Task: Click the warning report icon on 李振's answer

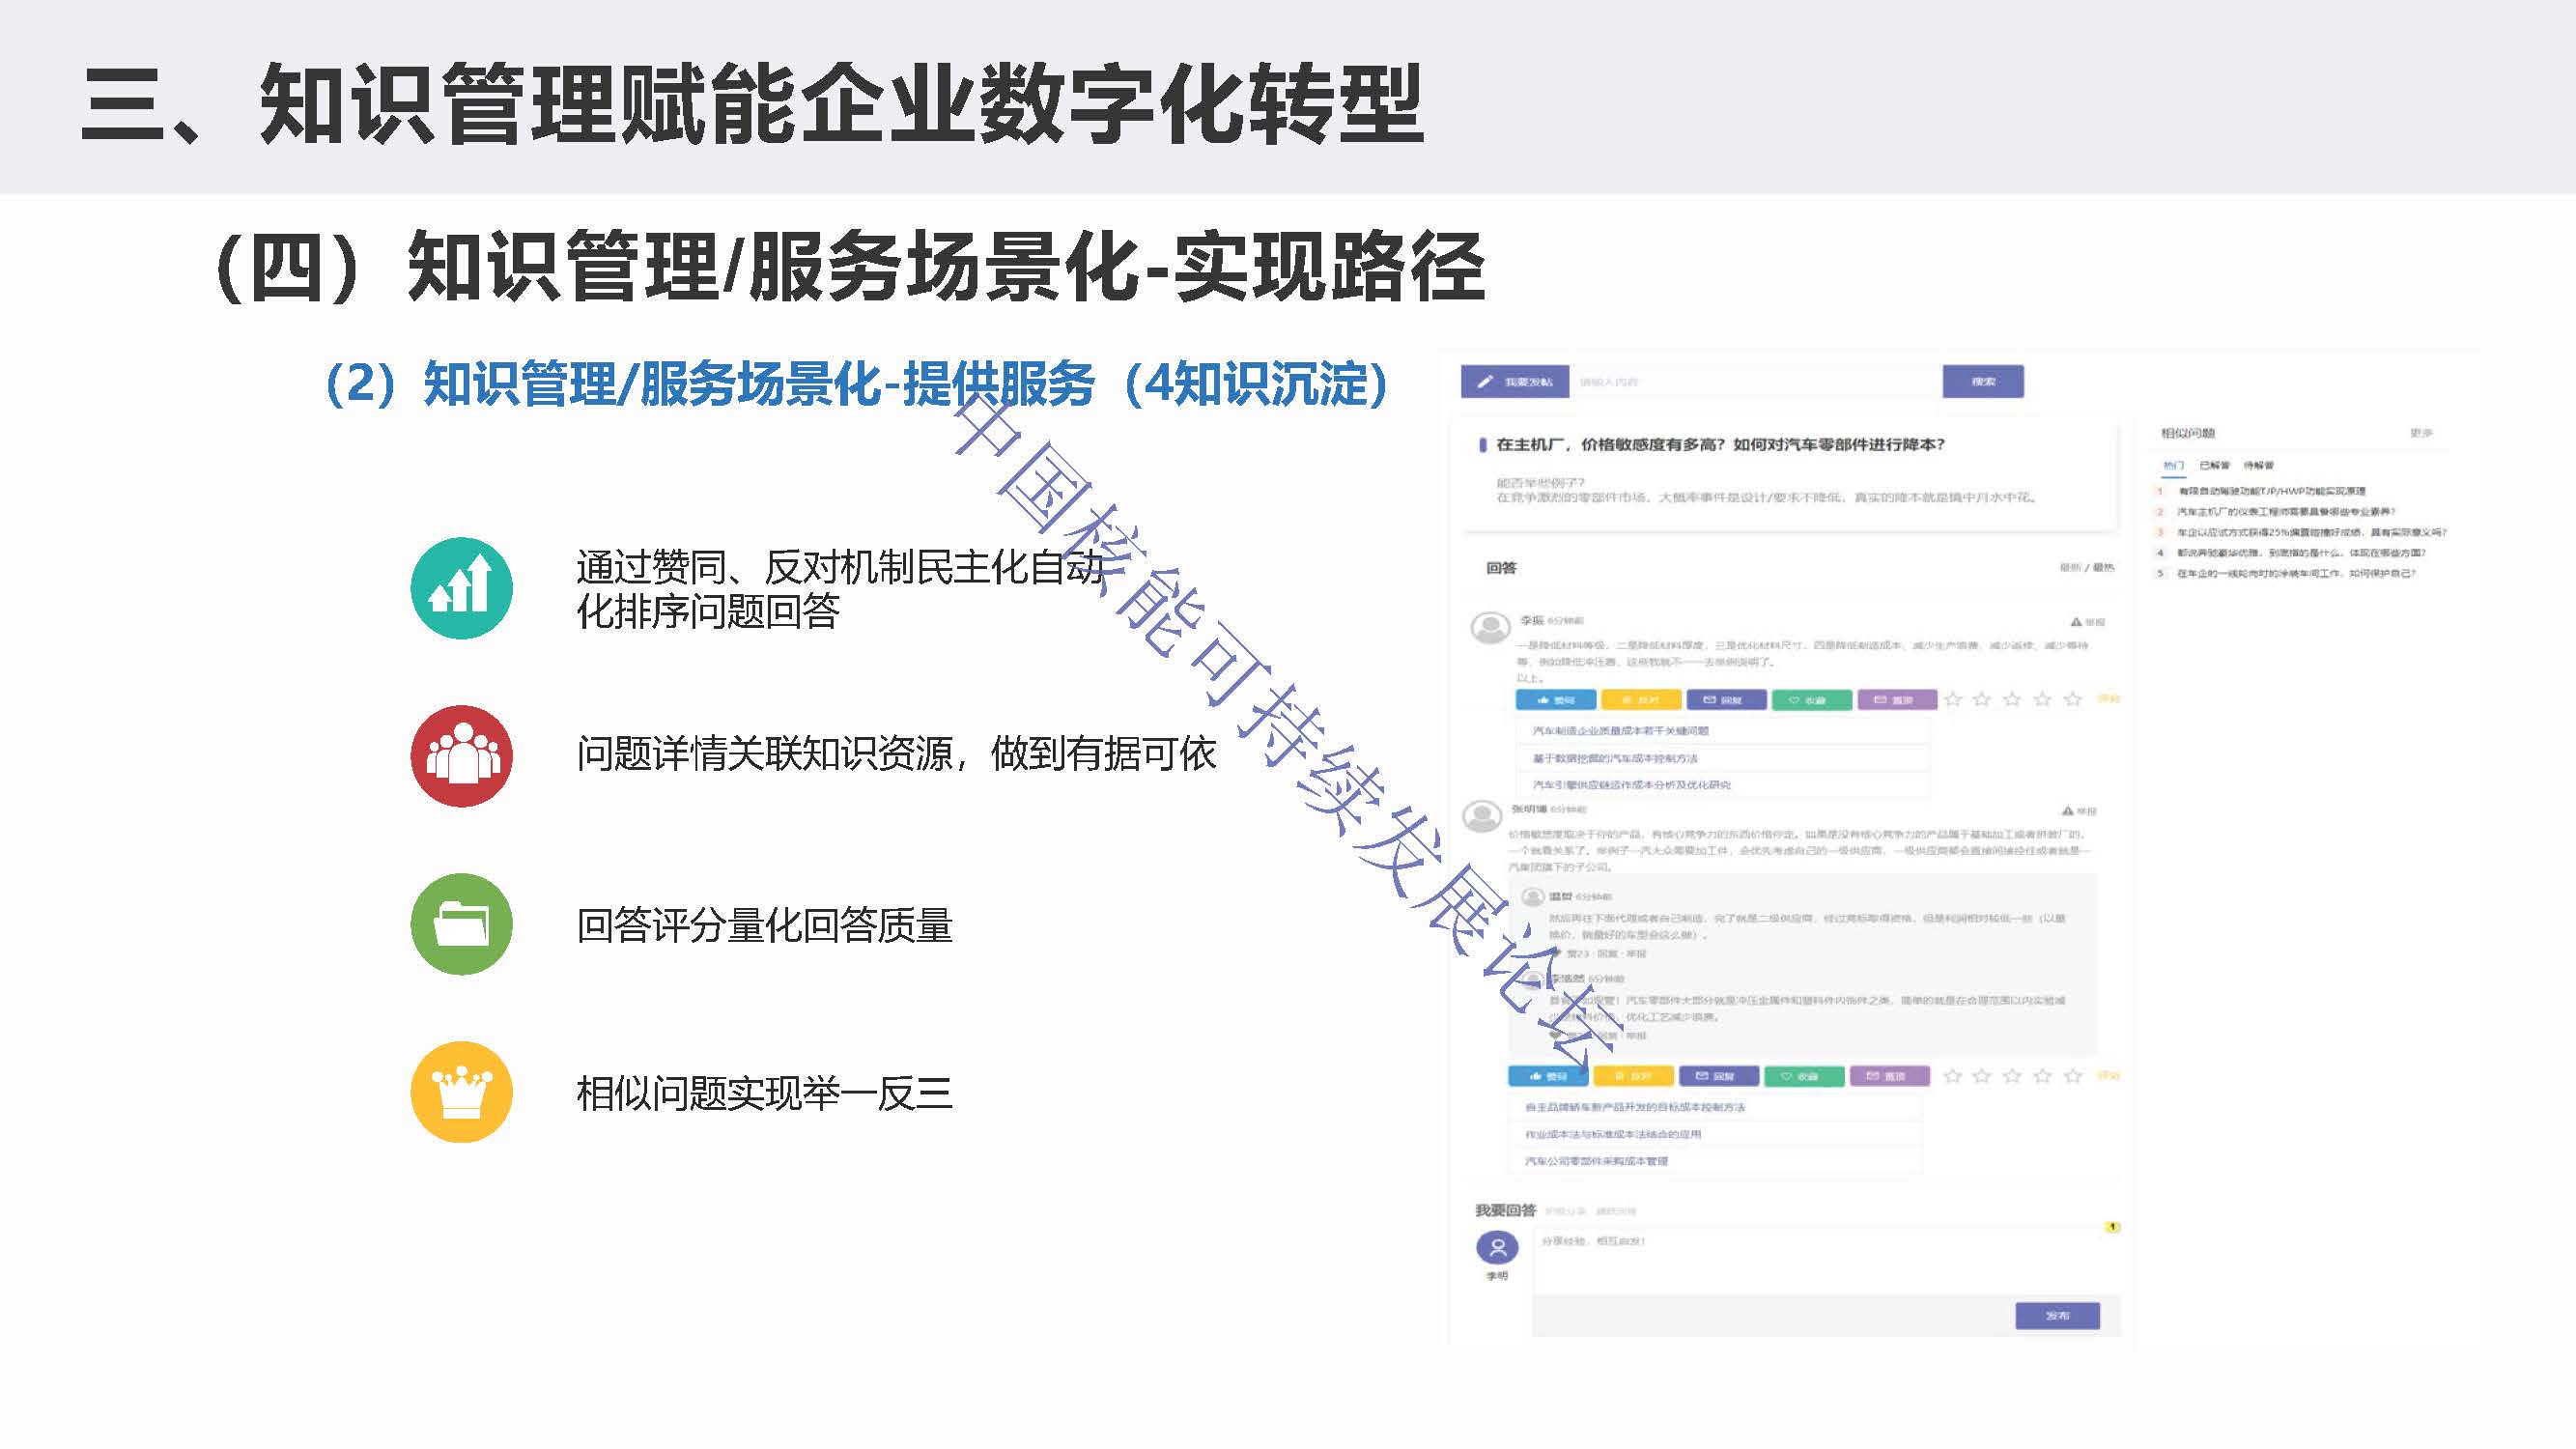Action: (x=2076, y=622)
